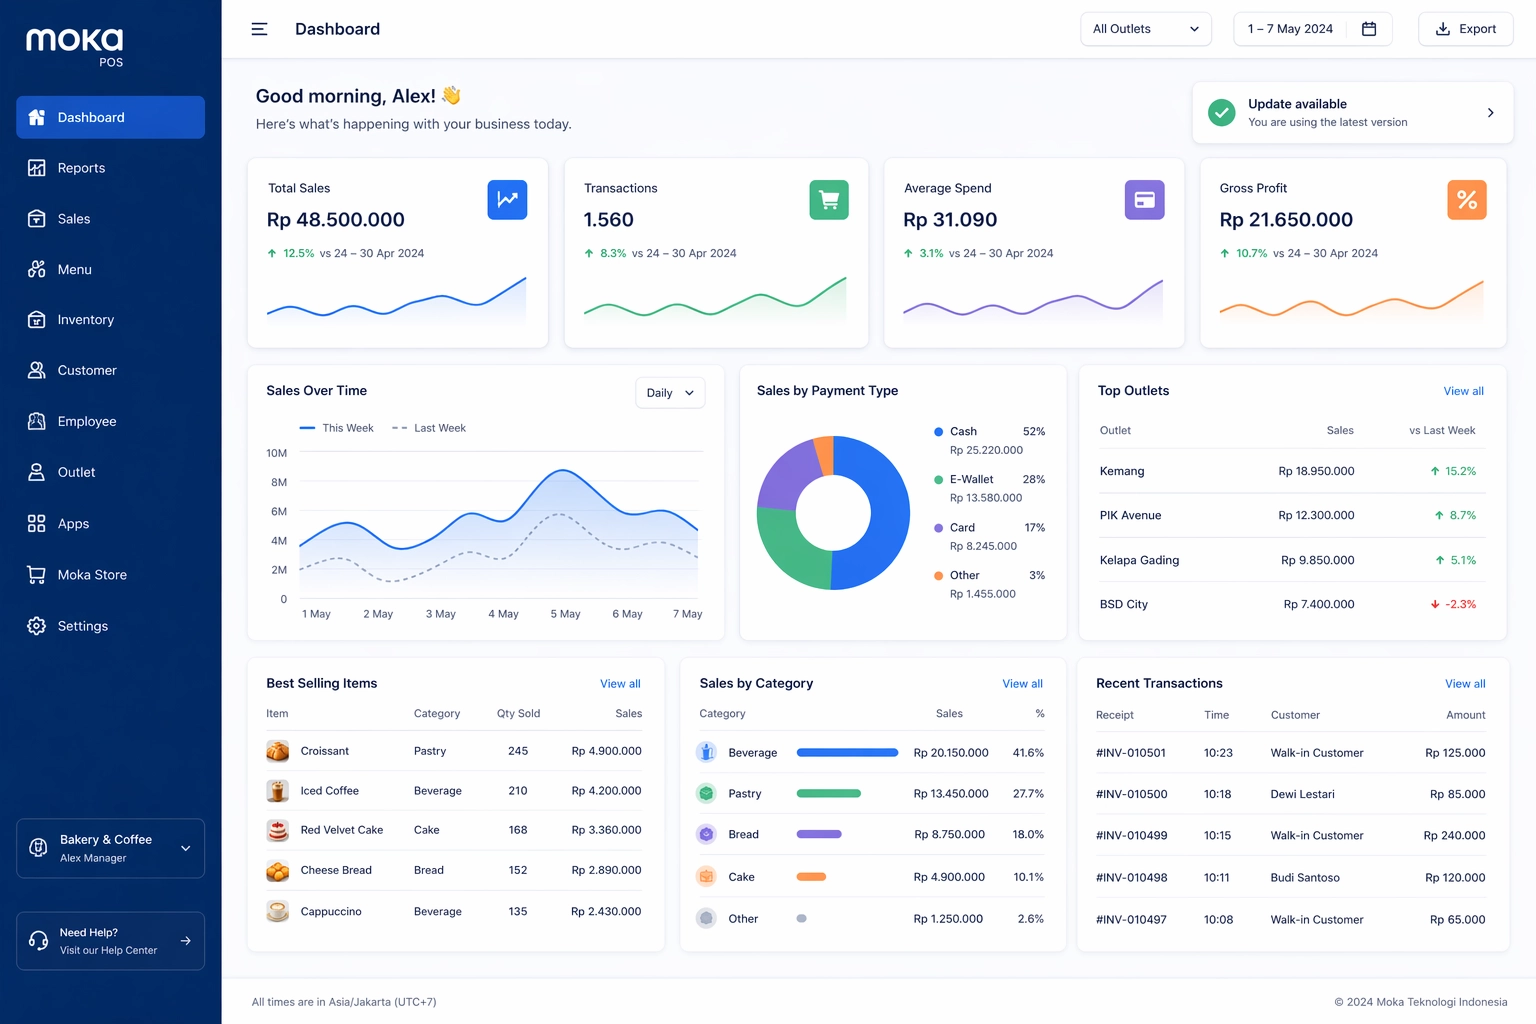Click the Total Sales chart icon

pyautogui.click(x=507, y=200)
